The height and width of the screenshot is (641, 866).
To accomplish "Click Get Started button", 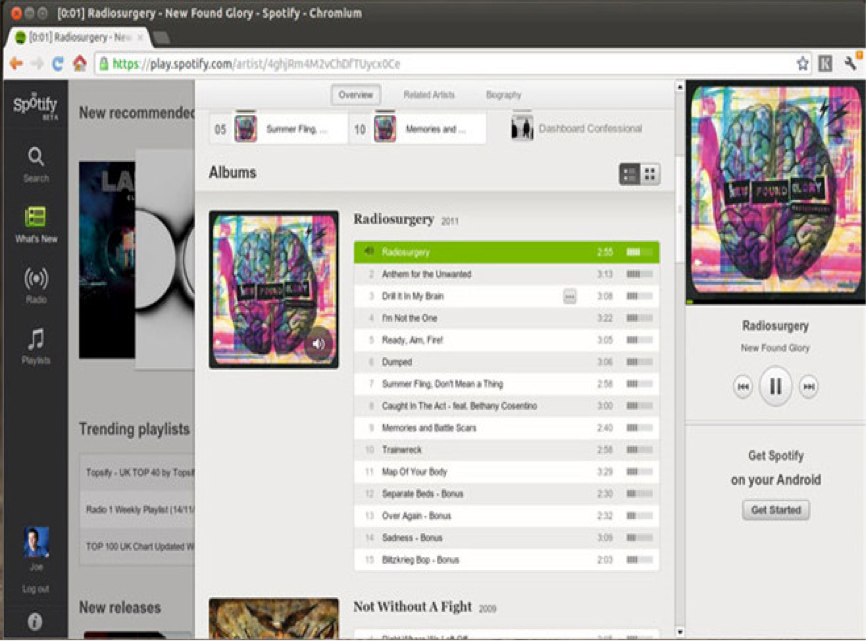I will (775, 510).
